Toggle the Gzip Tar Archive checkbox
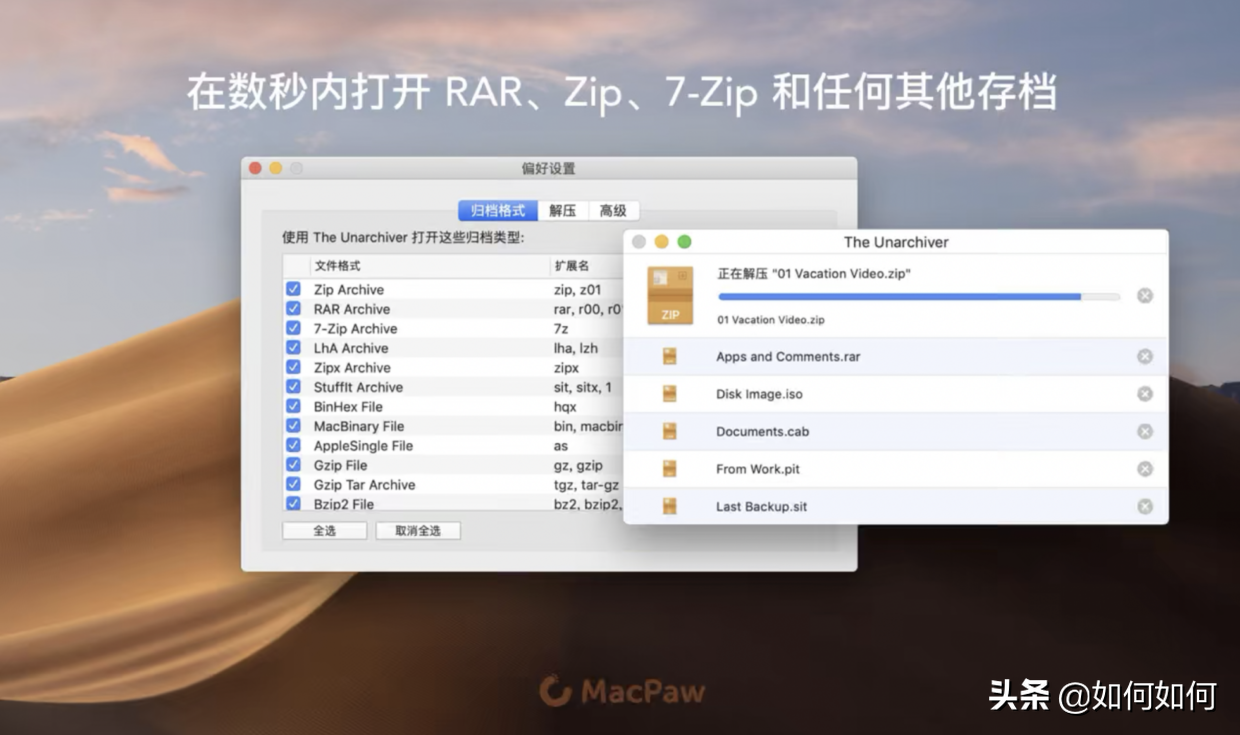This screenshot has width=1240, height=735. 293,484
